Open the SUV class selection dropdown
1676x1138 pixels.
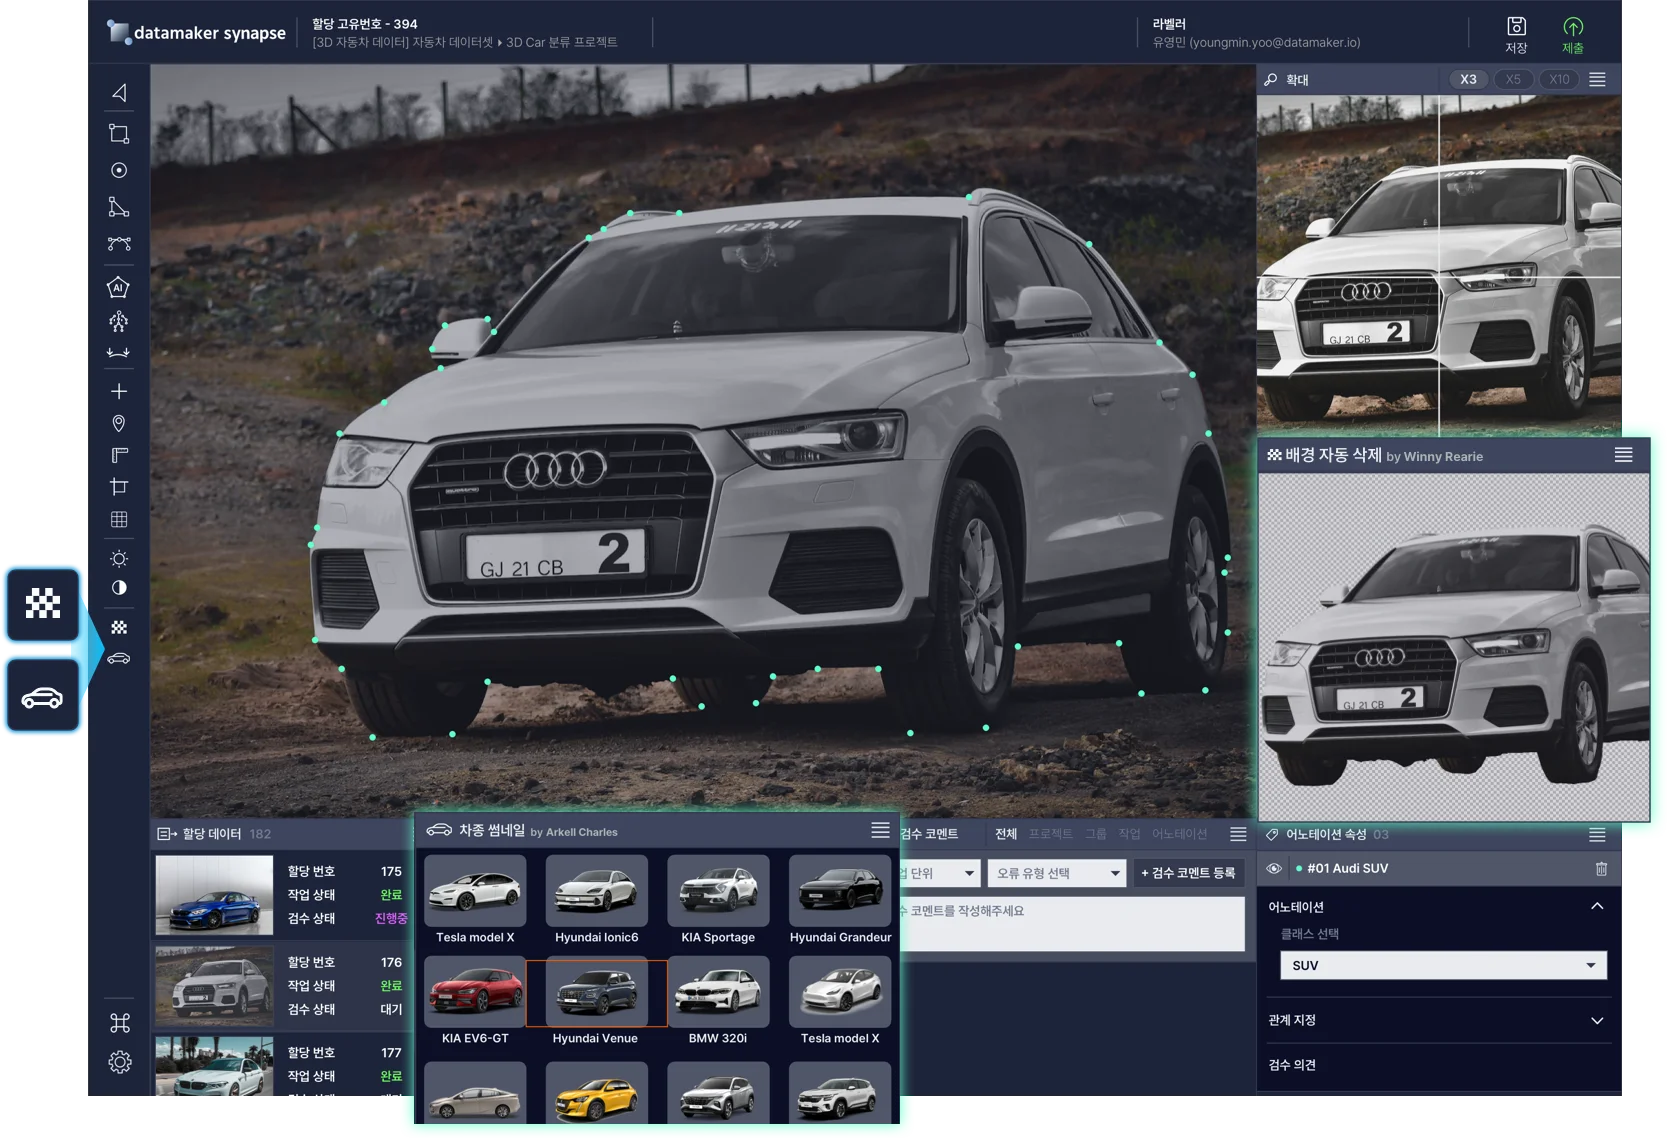click(1443, 965)
